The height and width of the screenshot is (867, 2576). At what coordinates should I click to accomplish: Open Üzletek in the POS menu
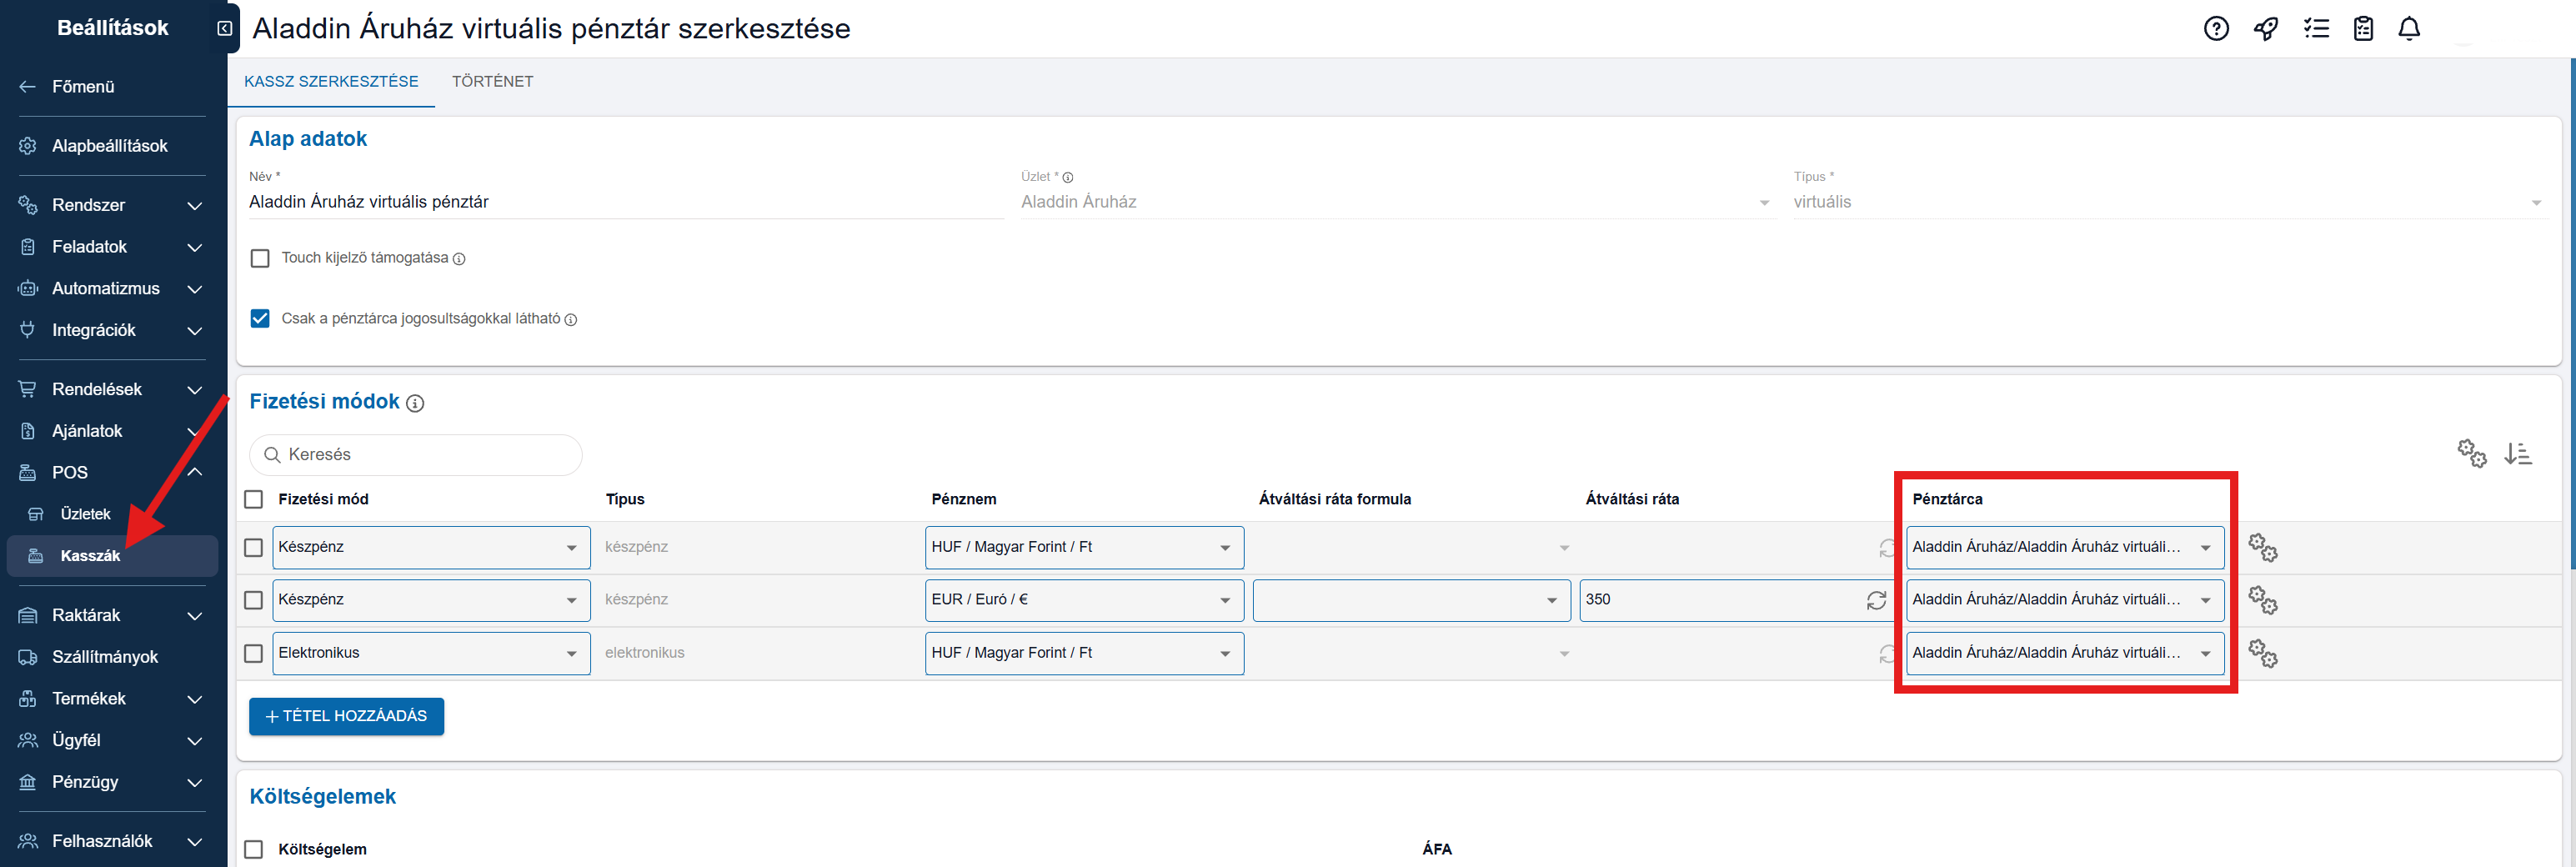[x=85, y=514]
